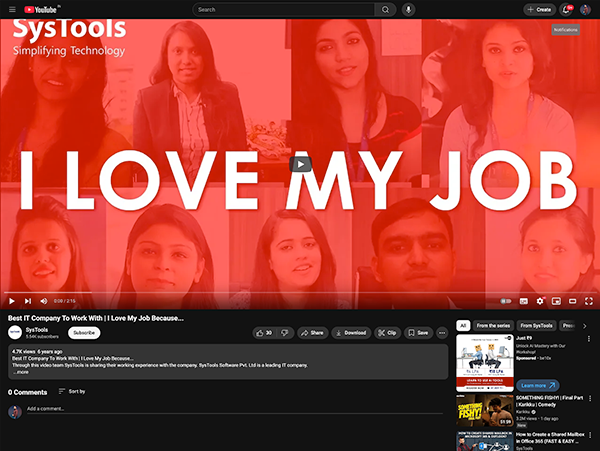Open menu for Just ₹9 ad

(589, 339)
